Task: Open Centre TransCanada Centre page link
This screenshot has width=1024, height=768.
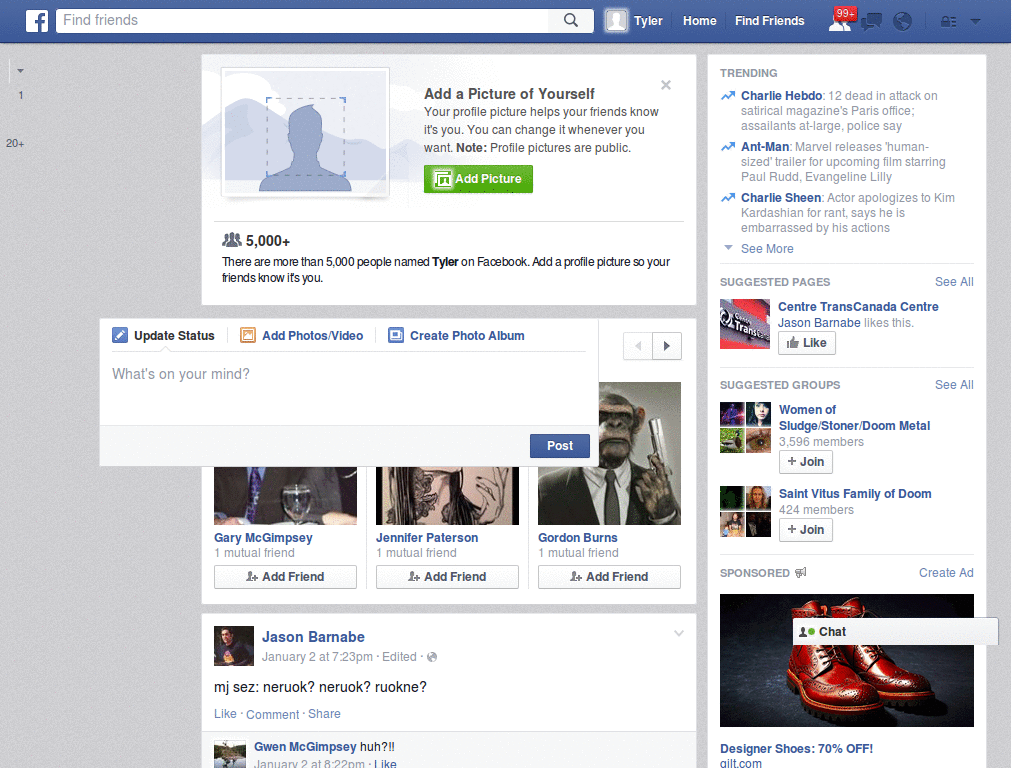Action: coord(858,306)
